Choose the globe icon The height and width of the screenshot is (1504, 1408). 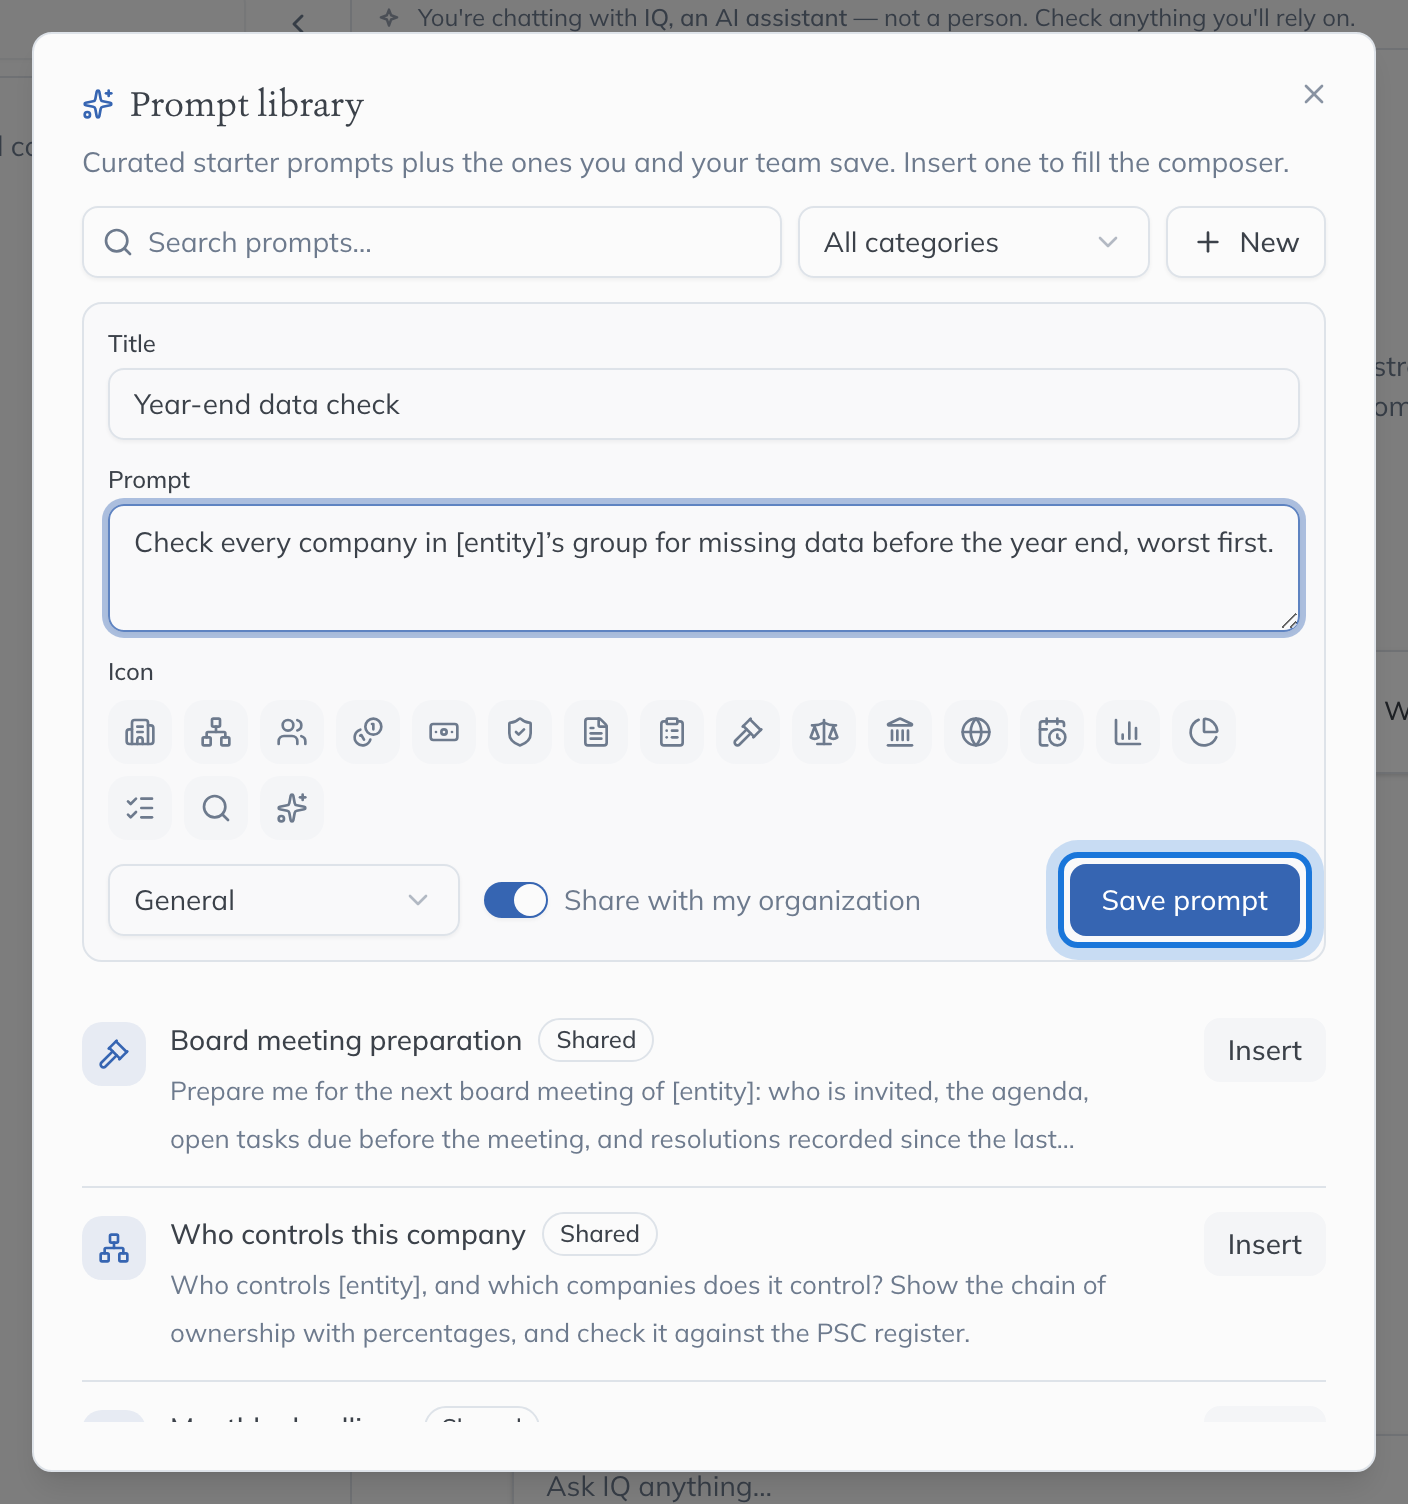click(976, 732)
